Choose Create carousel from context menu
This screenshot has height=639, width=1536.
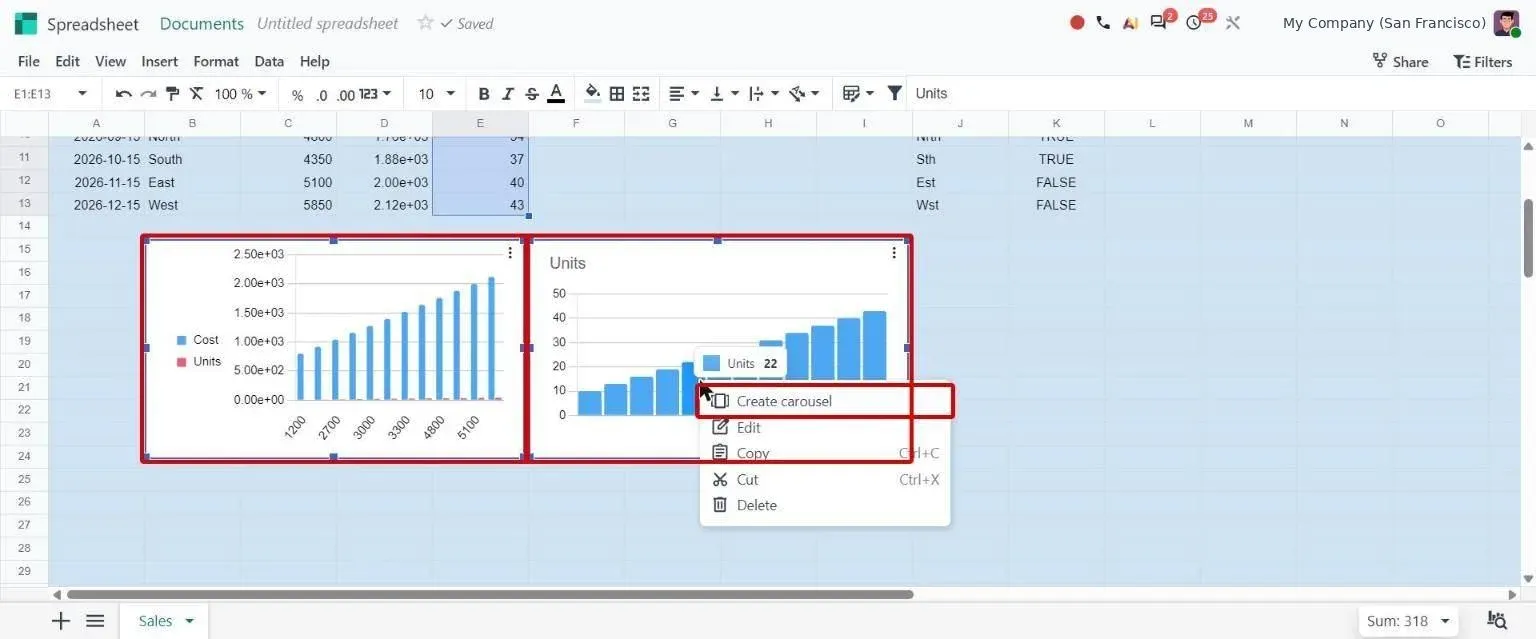825,401
